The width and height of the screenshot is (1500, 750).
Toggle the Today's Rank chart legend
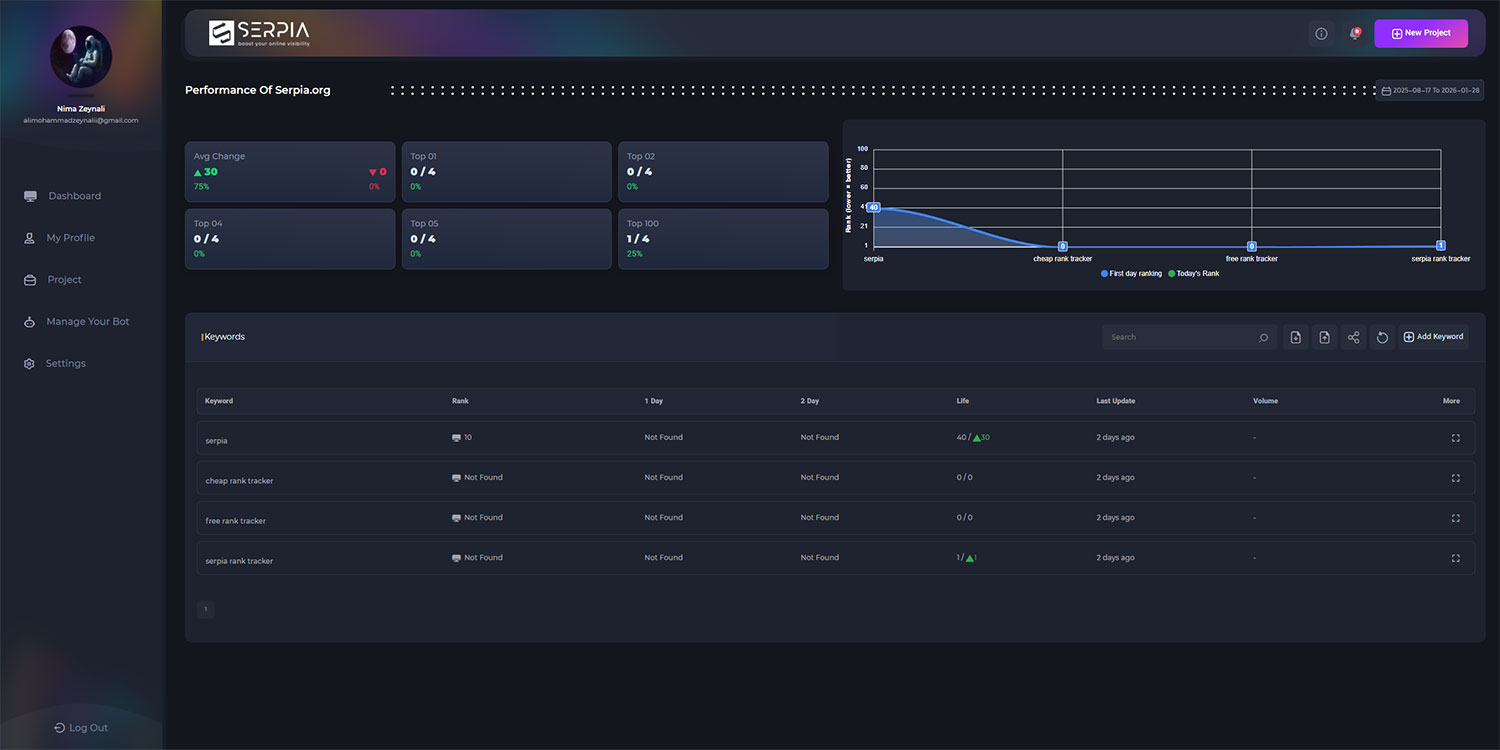[x=1193, y=273]
